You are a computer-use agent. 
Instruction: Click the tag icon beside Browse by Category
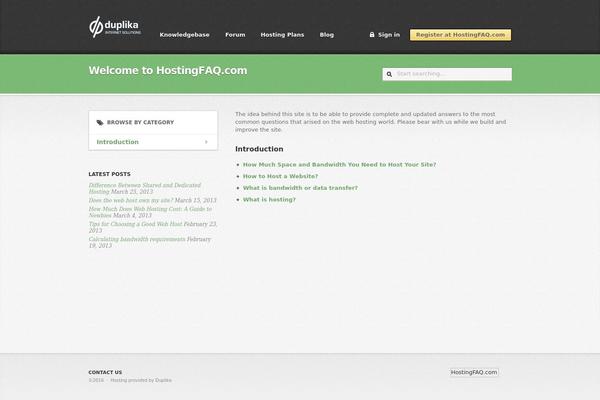tap(100, 122)
